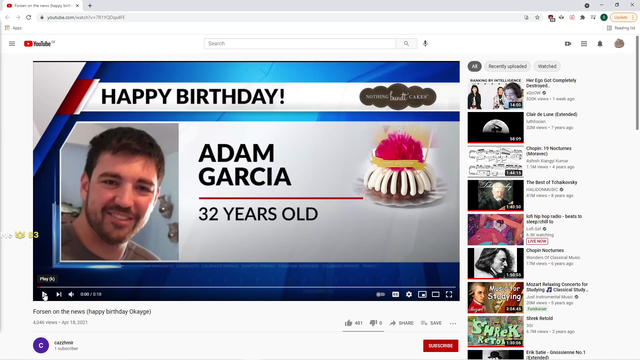The width and height of the screenshot is (640, 360).
Task: Click the browser address bar URL
Action: 86,18
